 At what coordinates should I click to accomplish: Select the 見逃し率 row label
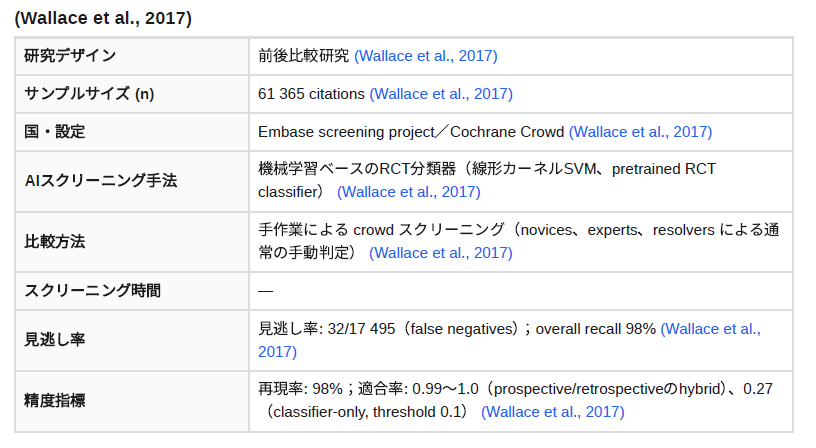pyautogui.click(x=55, y=340)
